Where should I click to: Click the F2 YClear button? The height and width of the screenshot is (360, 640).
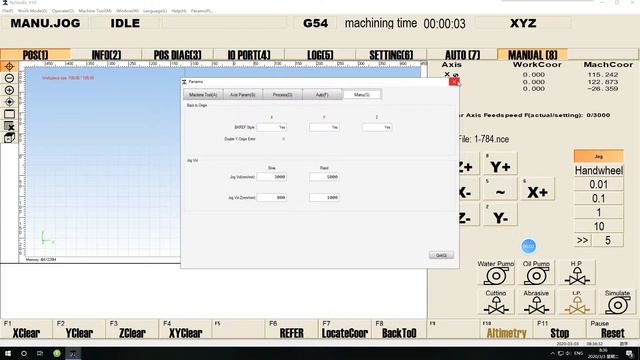(79, 329)
